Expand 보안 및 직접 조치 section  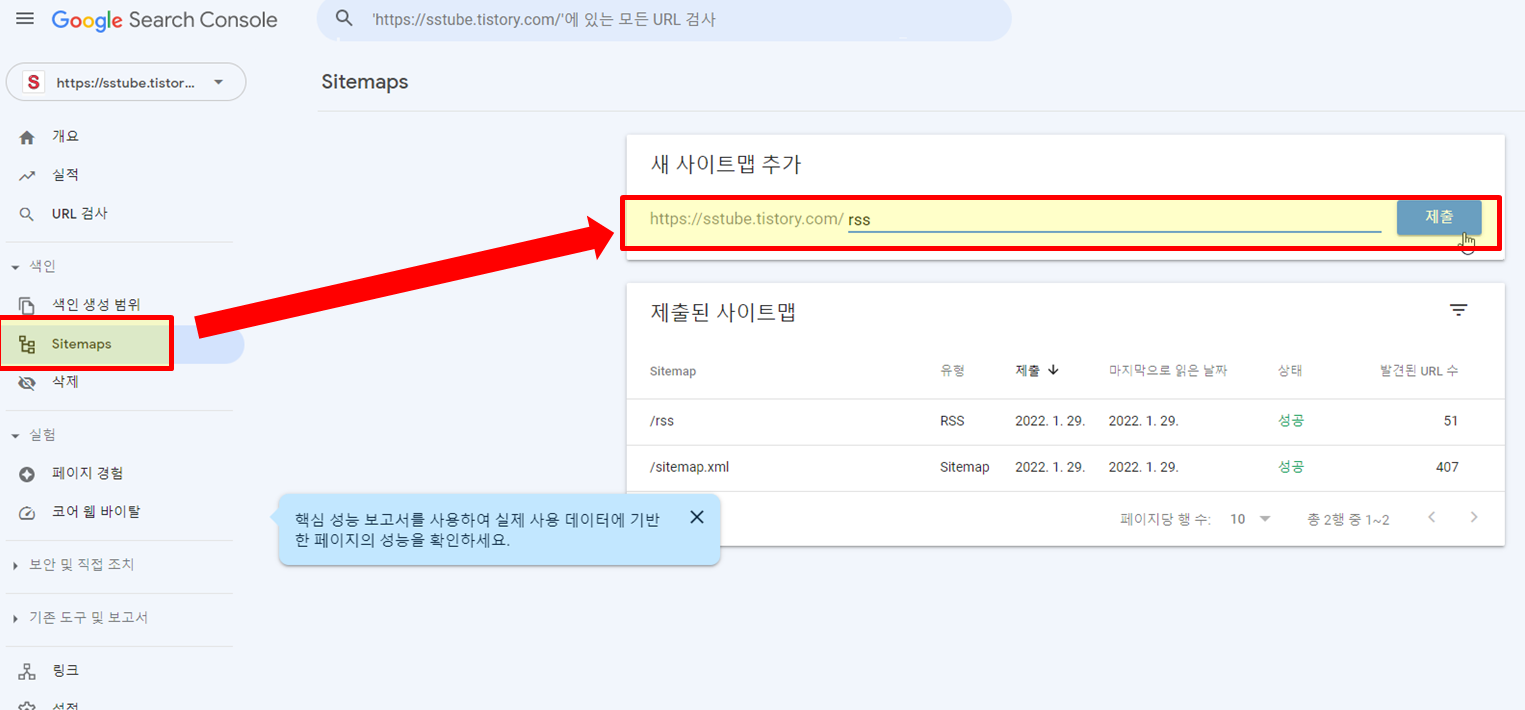click(x=72, y=565)
